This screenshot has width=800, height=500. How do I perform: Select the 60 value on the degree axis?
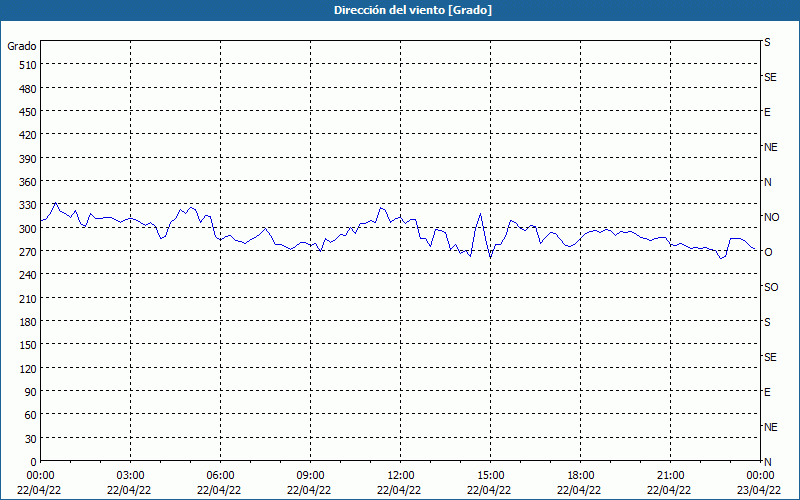(31, 415)
